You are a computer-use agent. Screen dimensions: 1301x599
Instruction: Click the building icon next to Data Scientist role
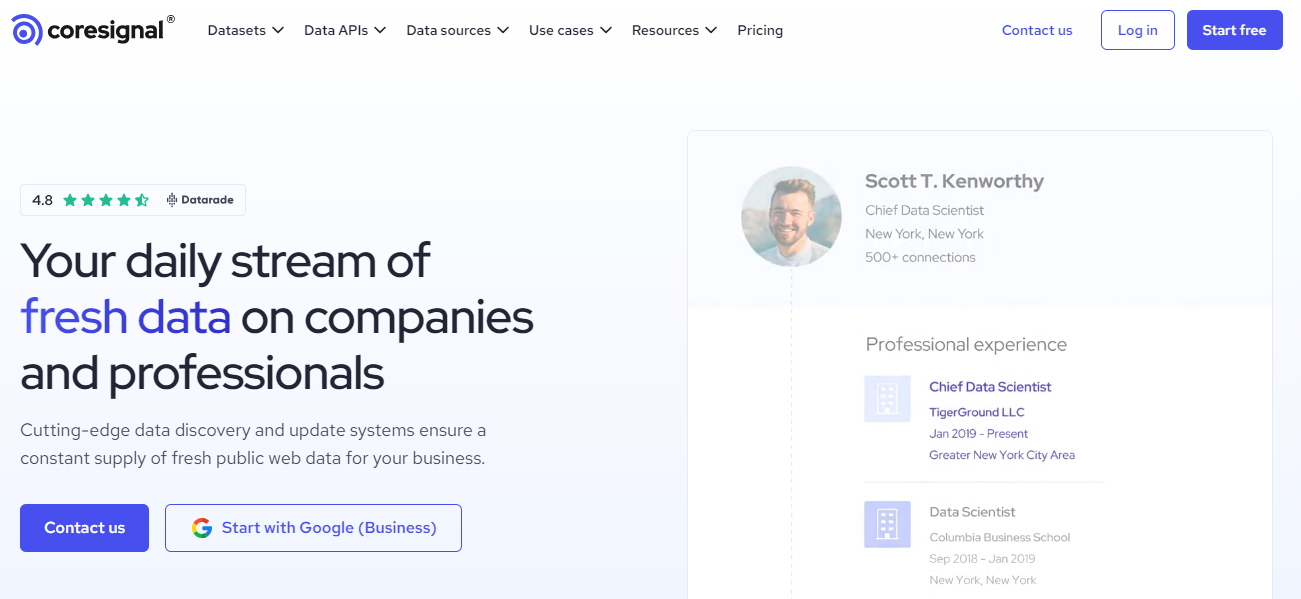(x=887, y=523)
